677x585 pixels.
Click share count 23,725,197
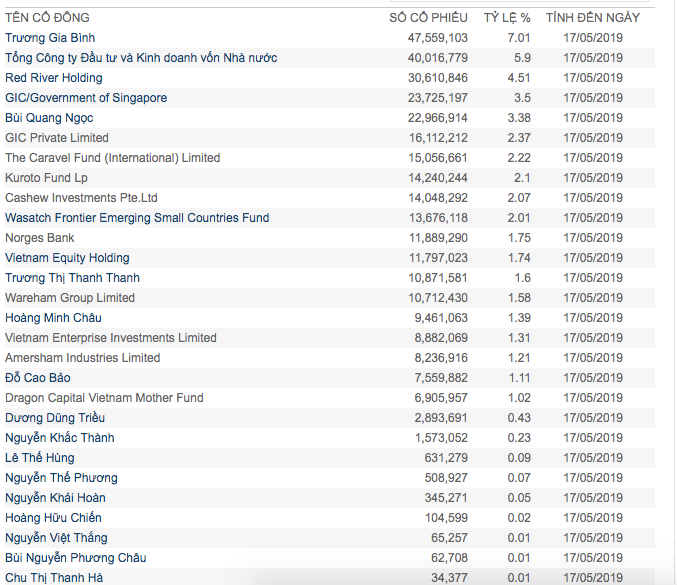click(x=438, y=98)
